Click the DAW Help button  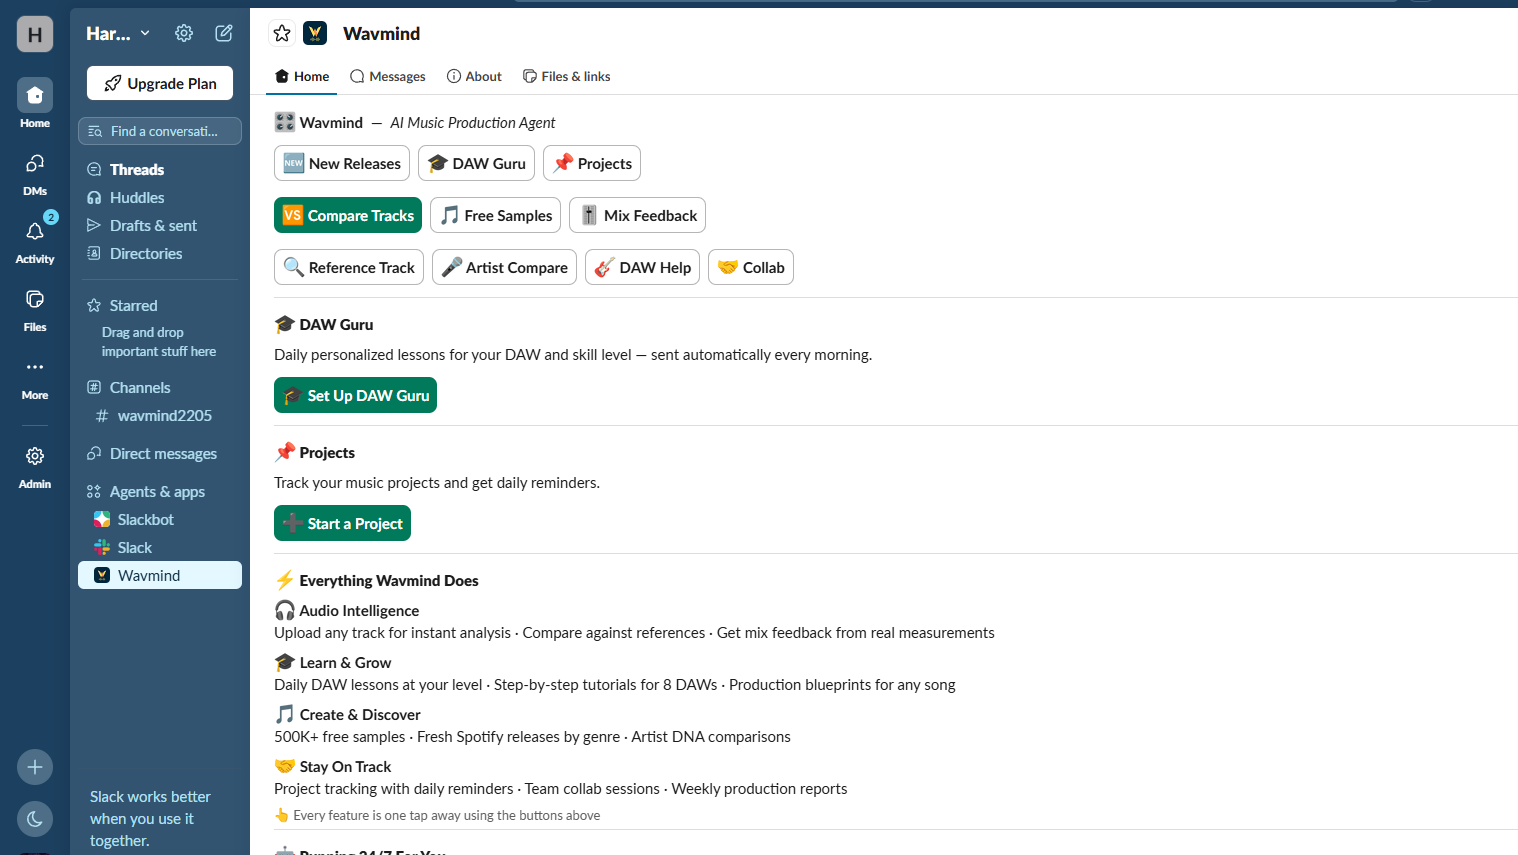coord(642,267)
